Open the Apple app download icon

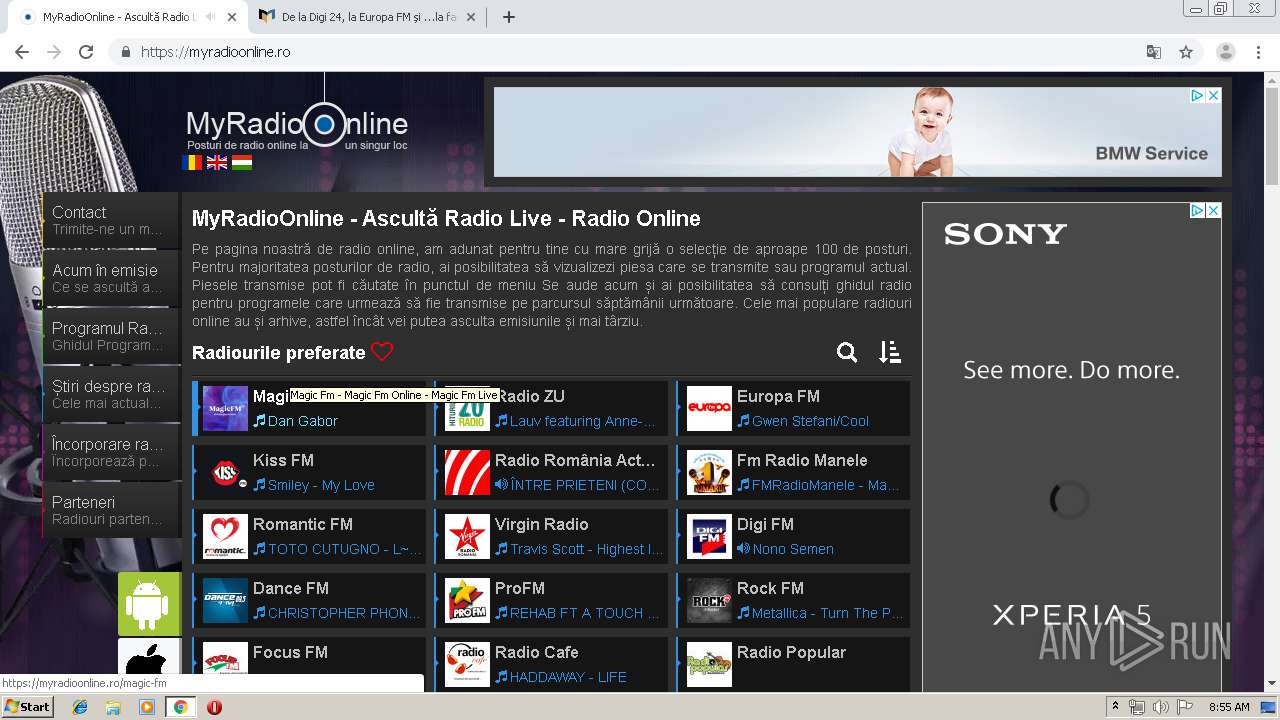tap(149, 658)
